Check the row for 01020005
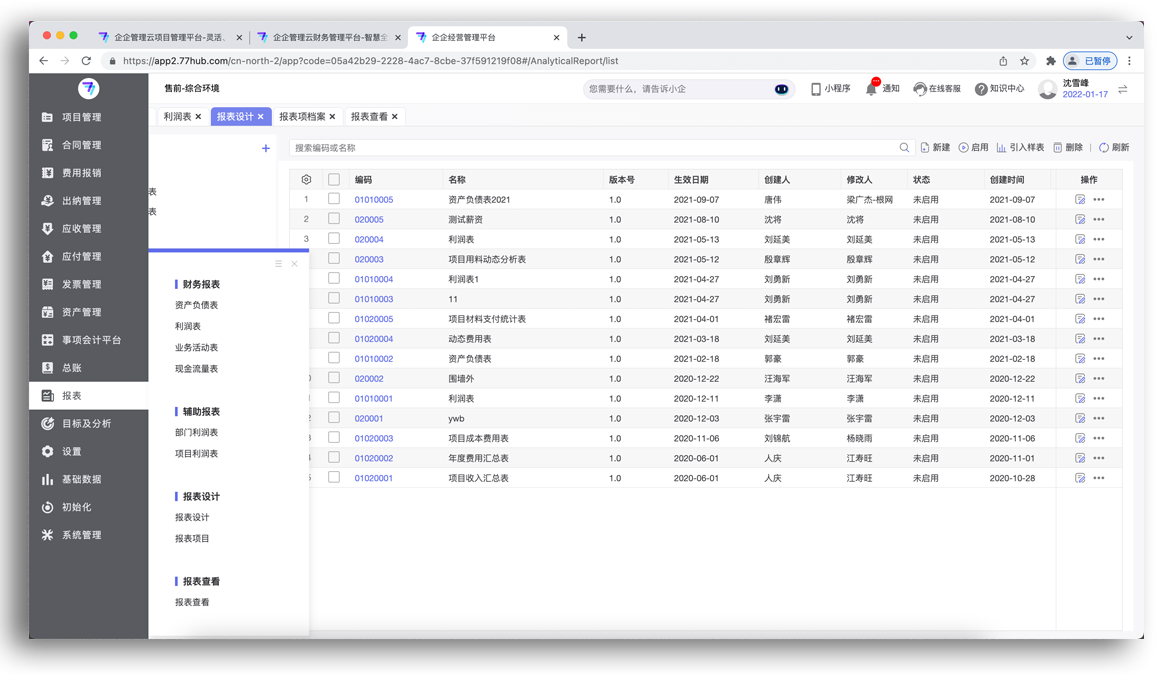 pos(334,318)
